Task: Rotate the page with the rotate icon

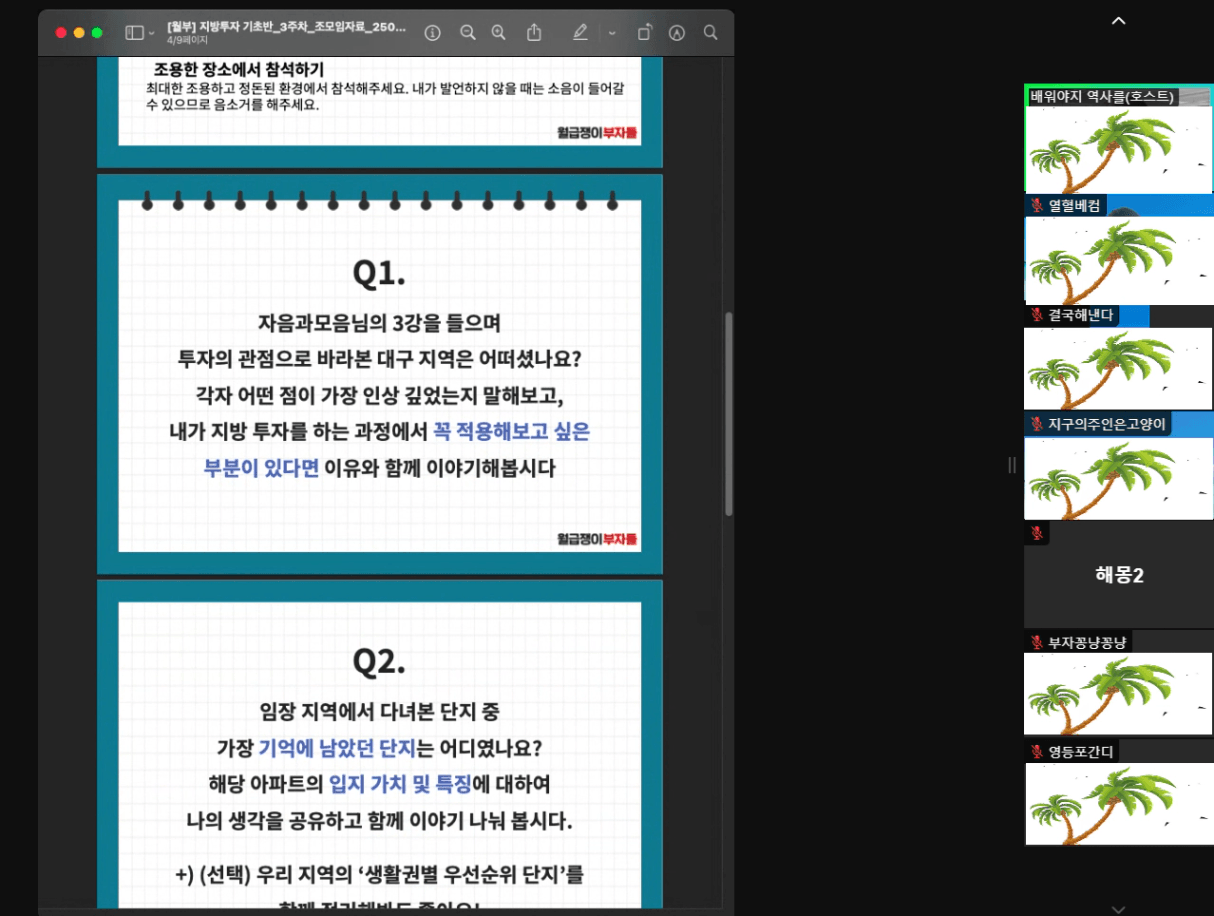Action: point(645,33)
